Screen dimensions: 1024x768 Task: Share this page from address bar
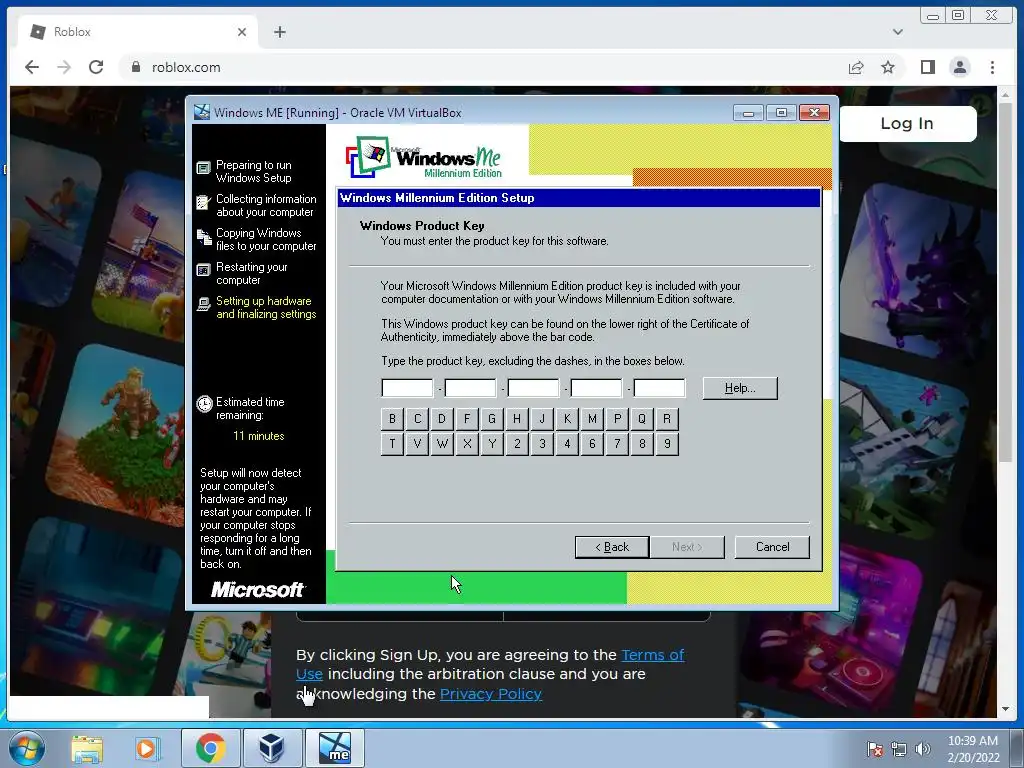(856, 67)
